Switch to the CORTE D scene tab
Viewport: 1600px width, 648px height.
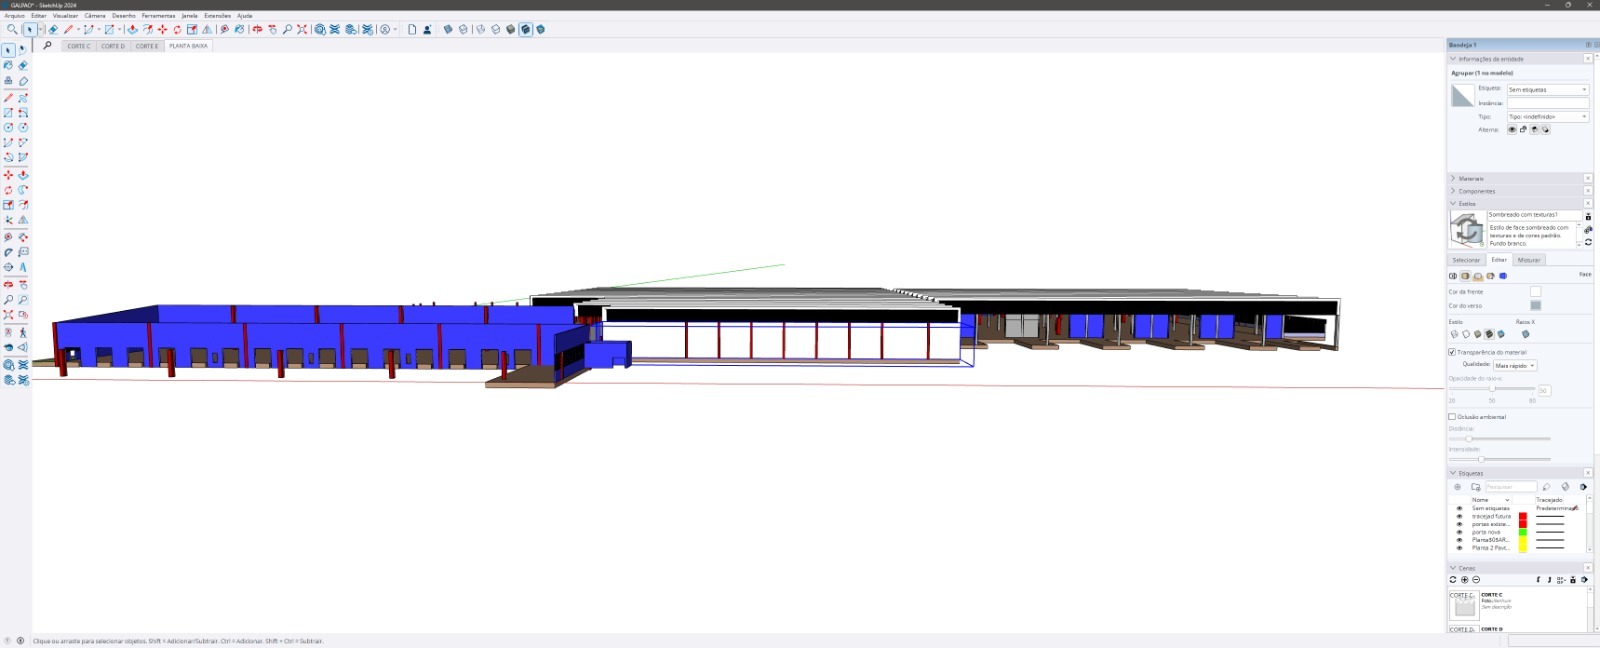[113, 46]
